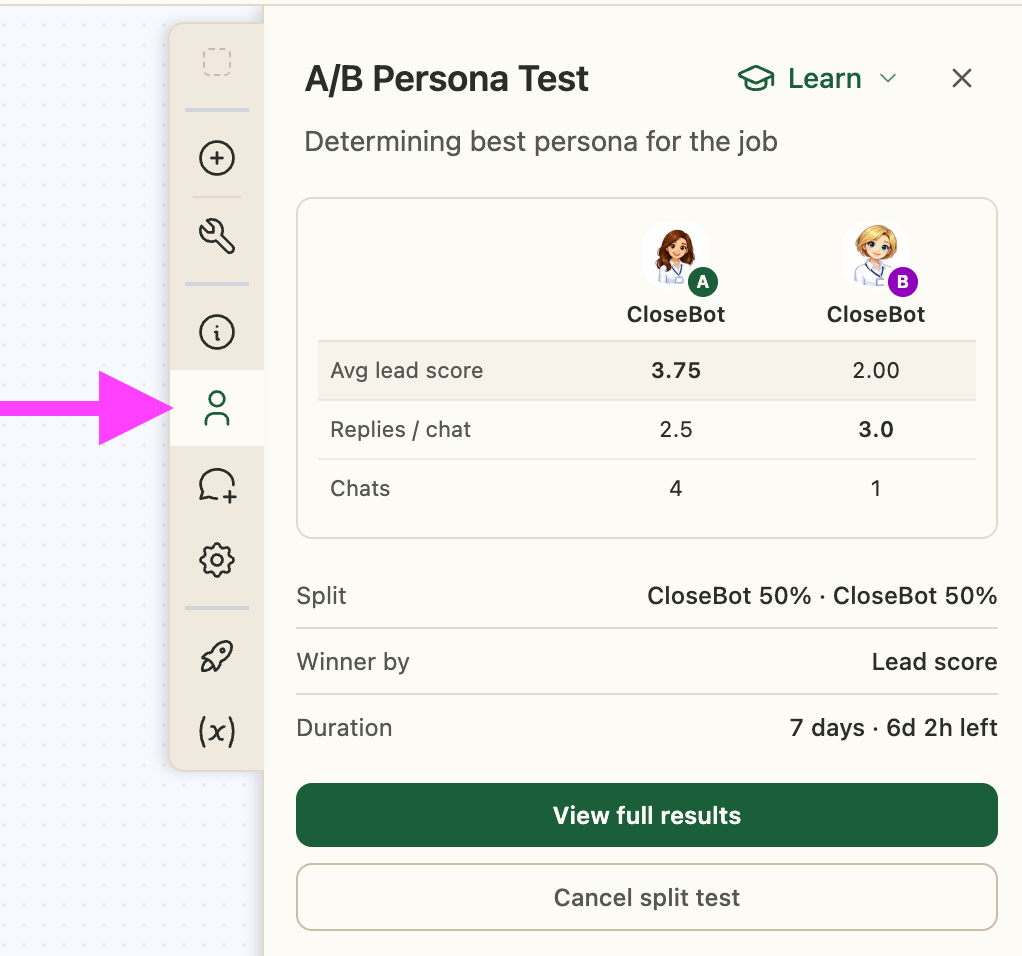Click the 4 chats value

point(676,488)
